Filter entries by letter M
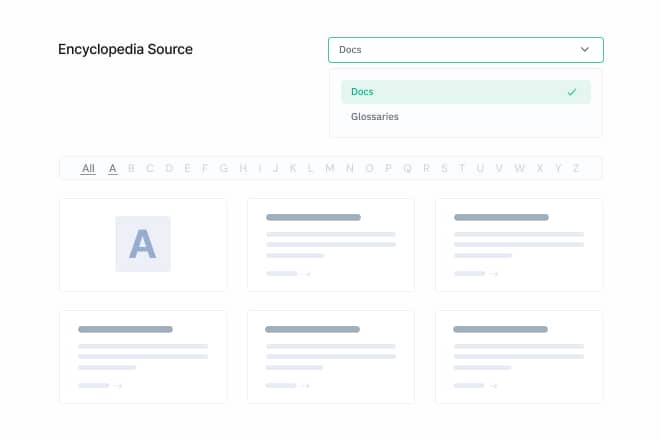 (329, 168)
